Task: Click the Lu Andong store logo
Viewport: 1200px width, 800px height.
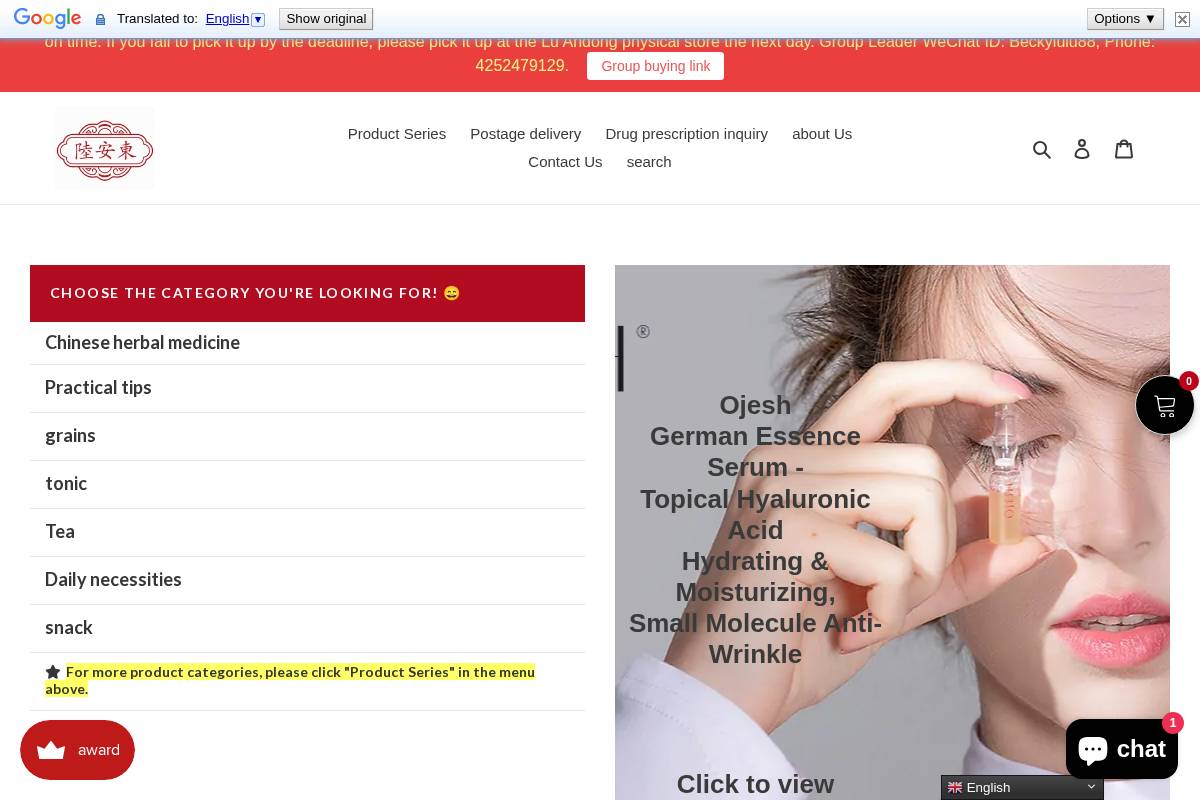Action: tap(104, 148)
